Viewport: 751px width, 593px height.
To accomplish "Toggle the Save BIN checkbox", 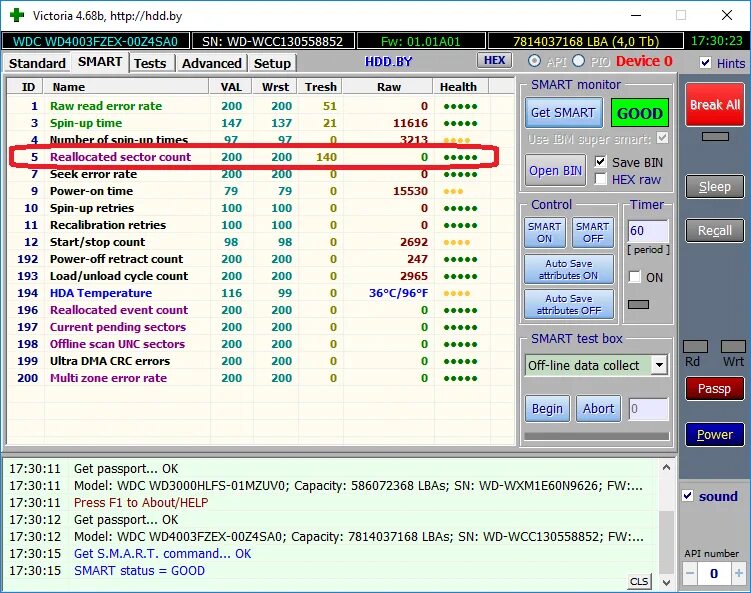I will coord(600,162).
